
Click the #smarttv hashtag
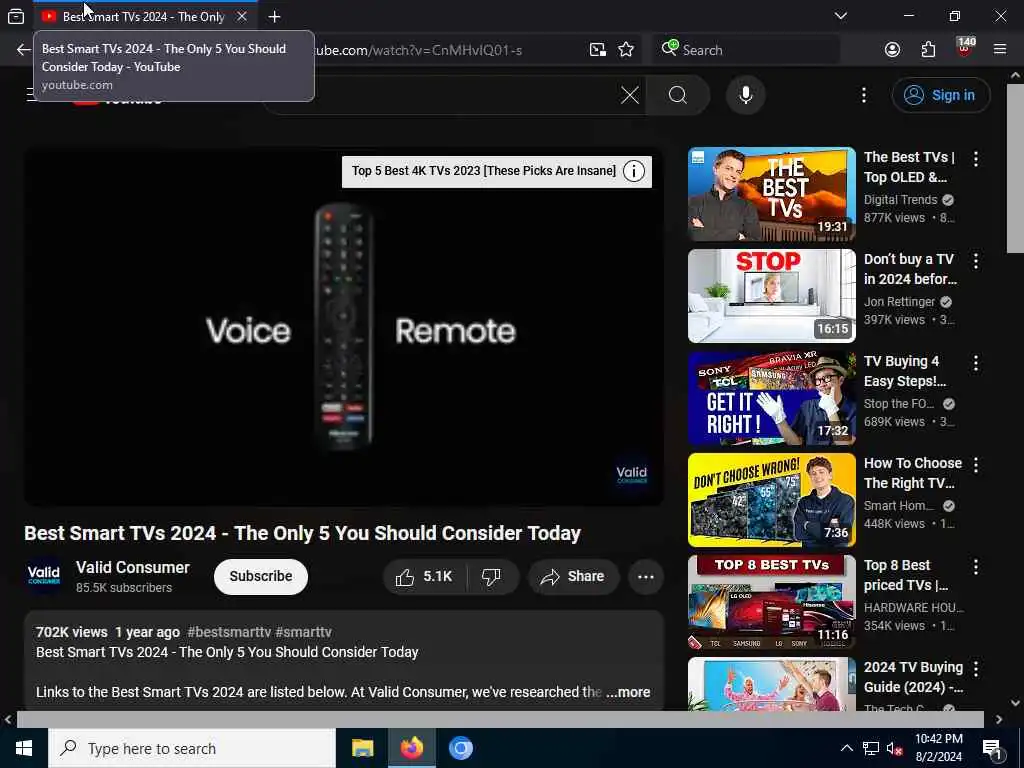pyautogui.click(x=303, y=632)
